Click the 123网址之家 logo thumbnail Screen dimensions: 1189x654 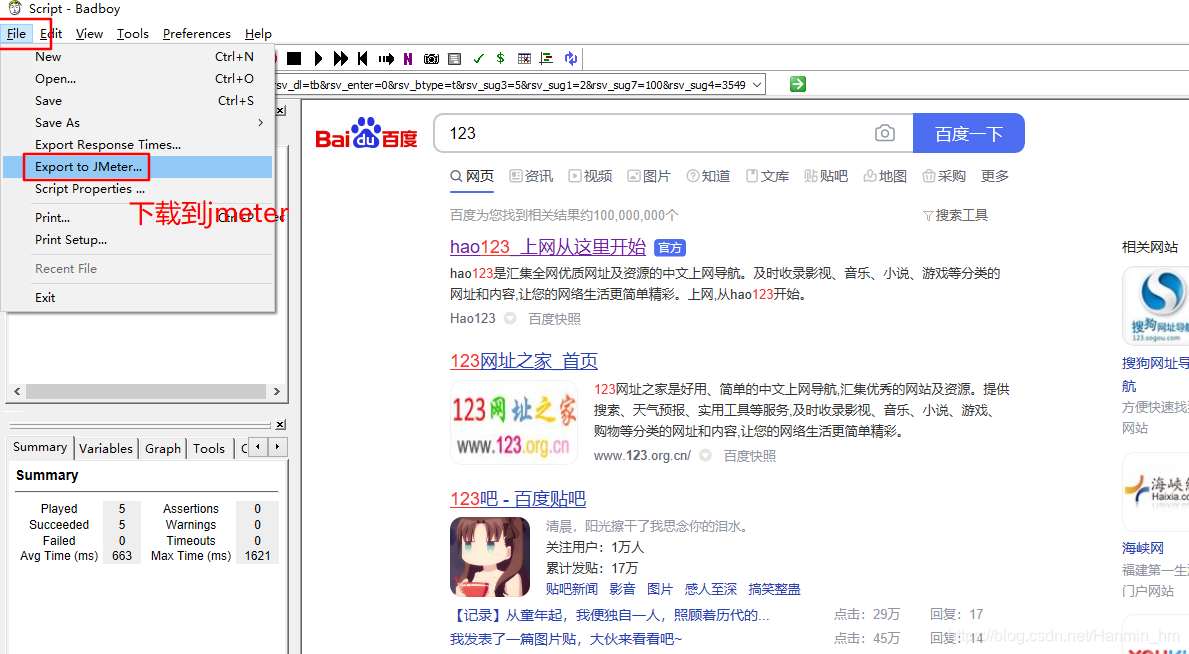tap(514, 422)
